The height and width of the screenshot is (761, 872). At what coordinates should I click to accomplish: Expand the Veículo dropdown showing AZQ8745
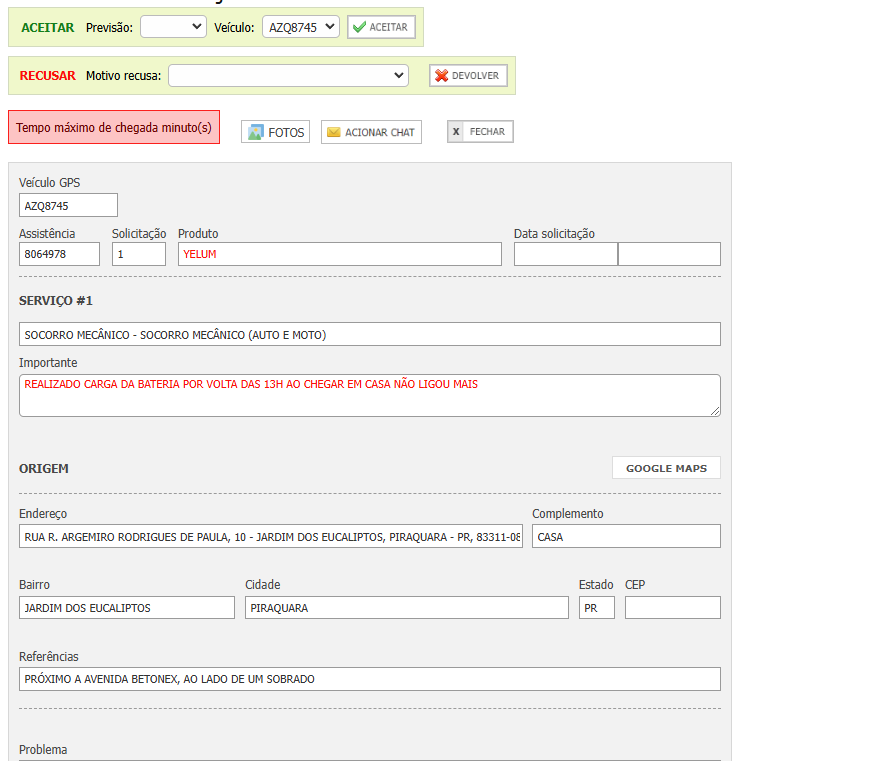300,27
